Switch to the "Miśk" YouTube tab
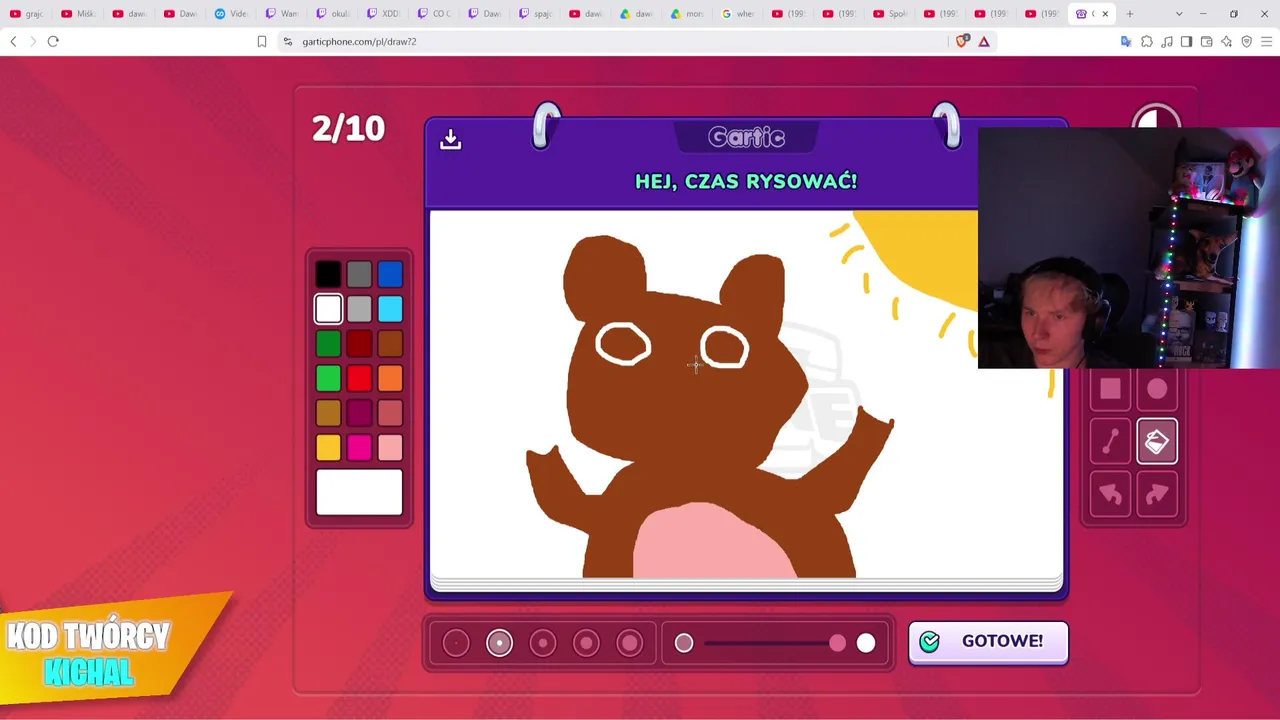The height and width of the screenshot is (720, 1280). (x=78, y=14)
